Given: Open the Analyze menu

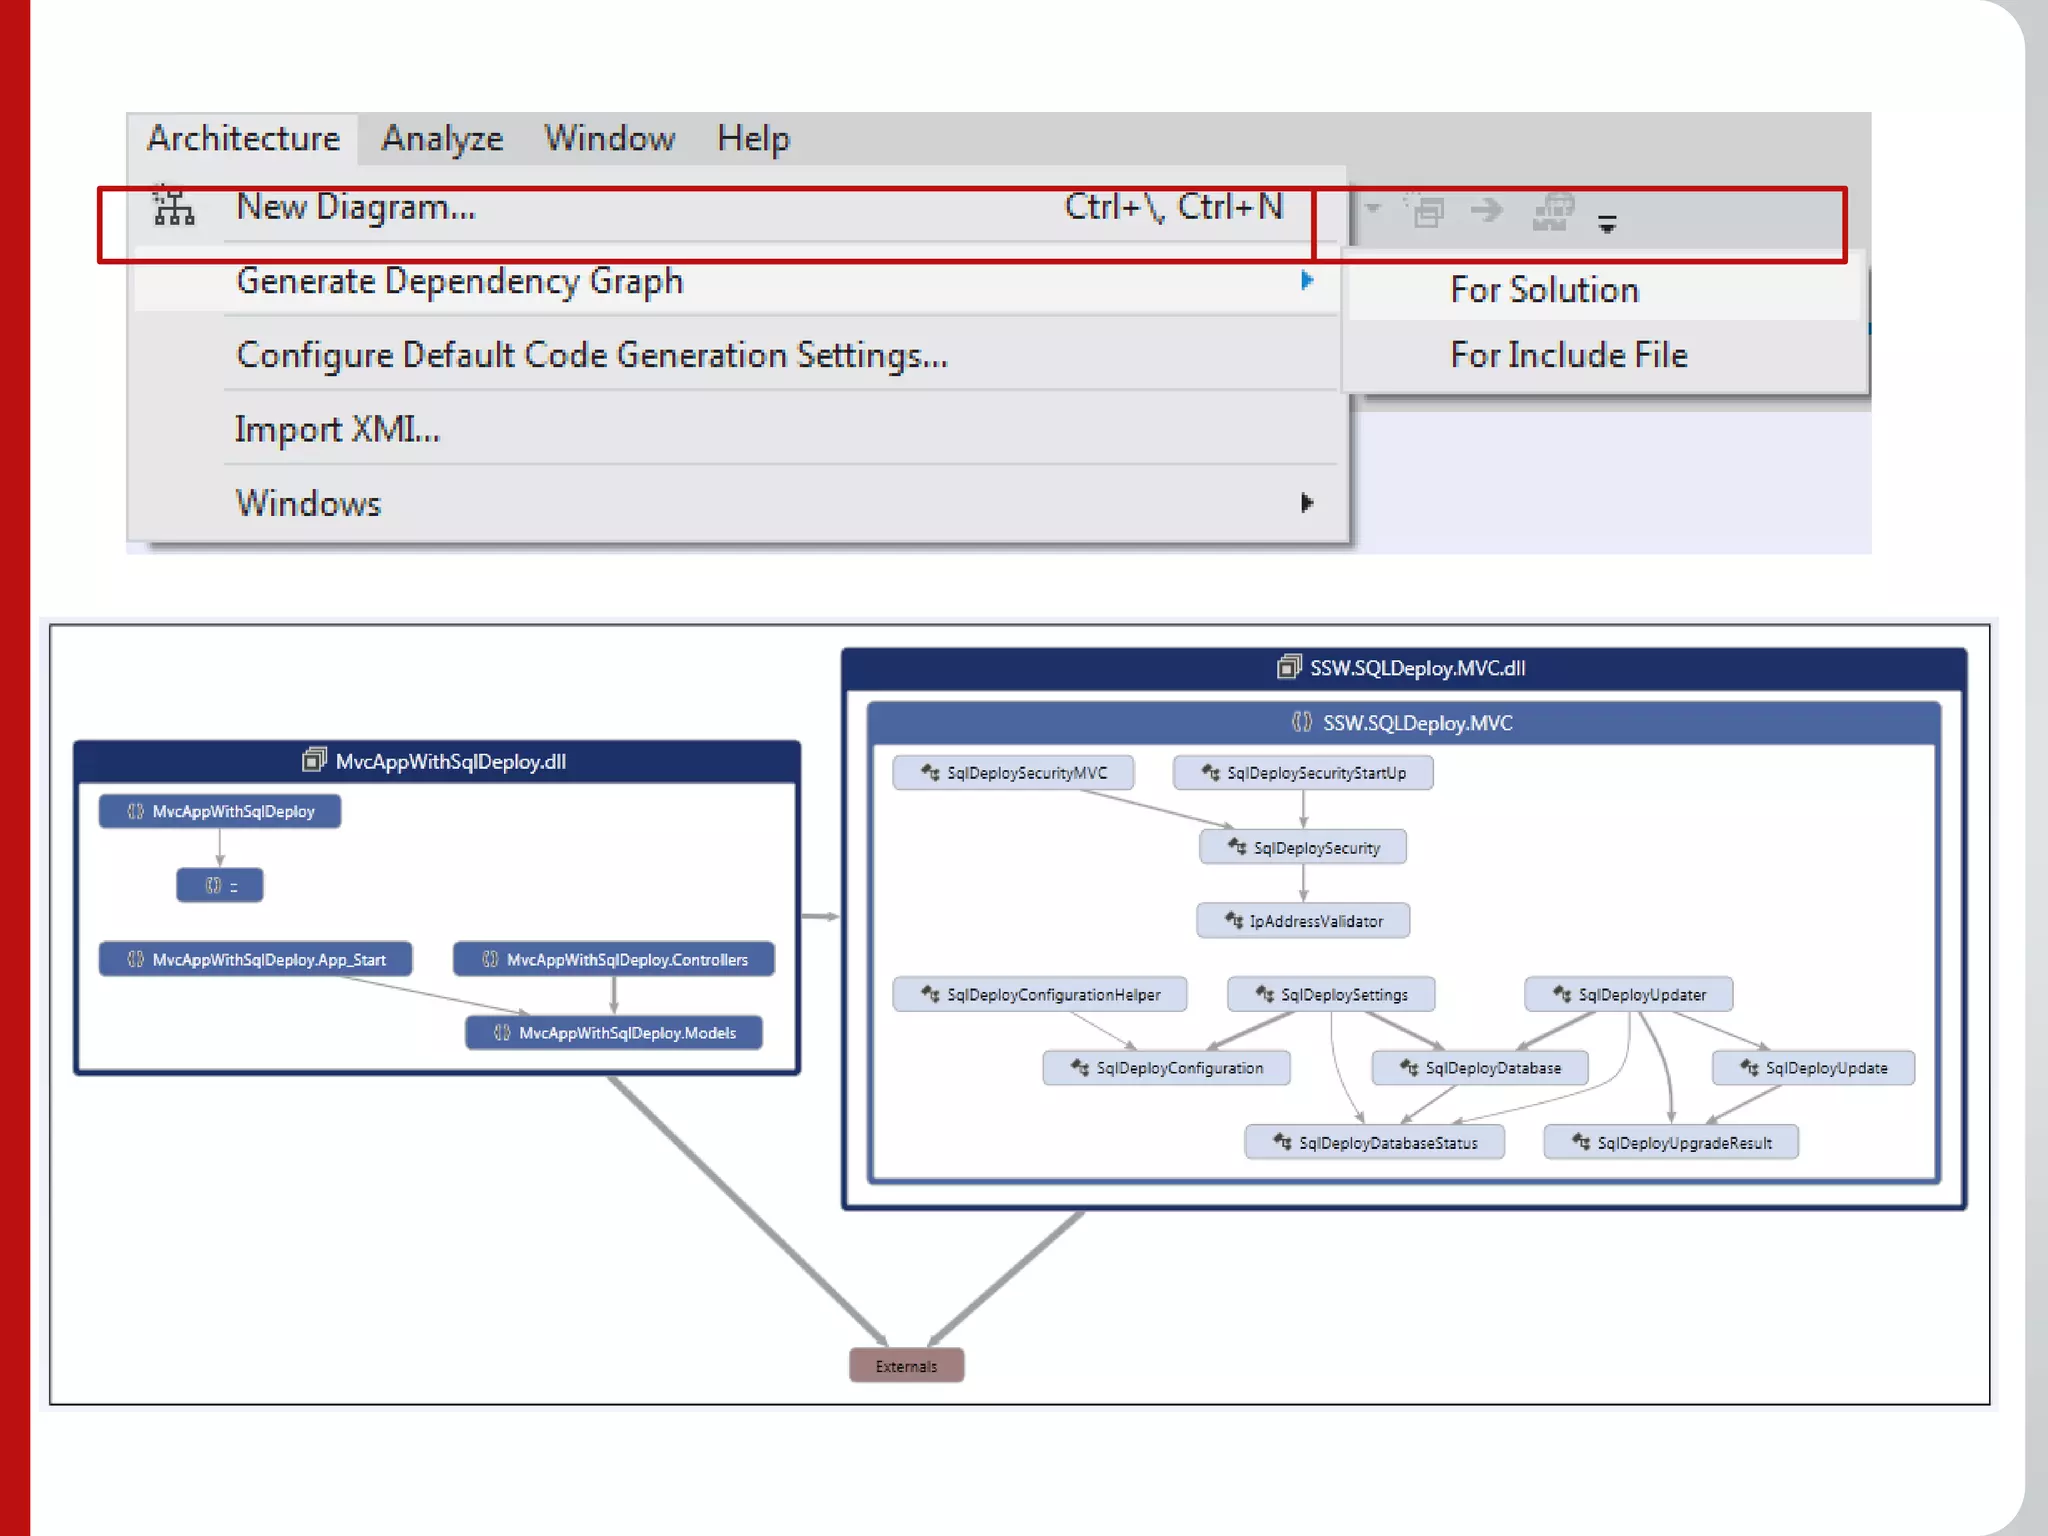Looking at the screenshot, I should [442, 138].
